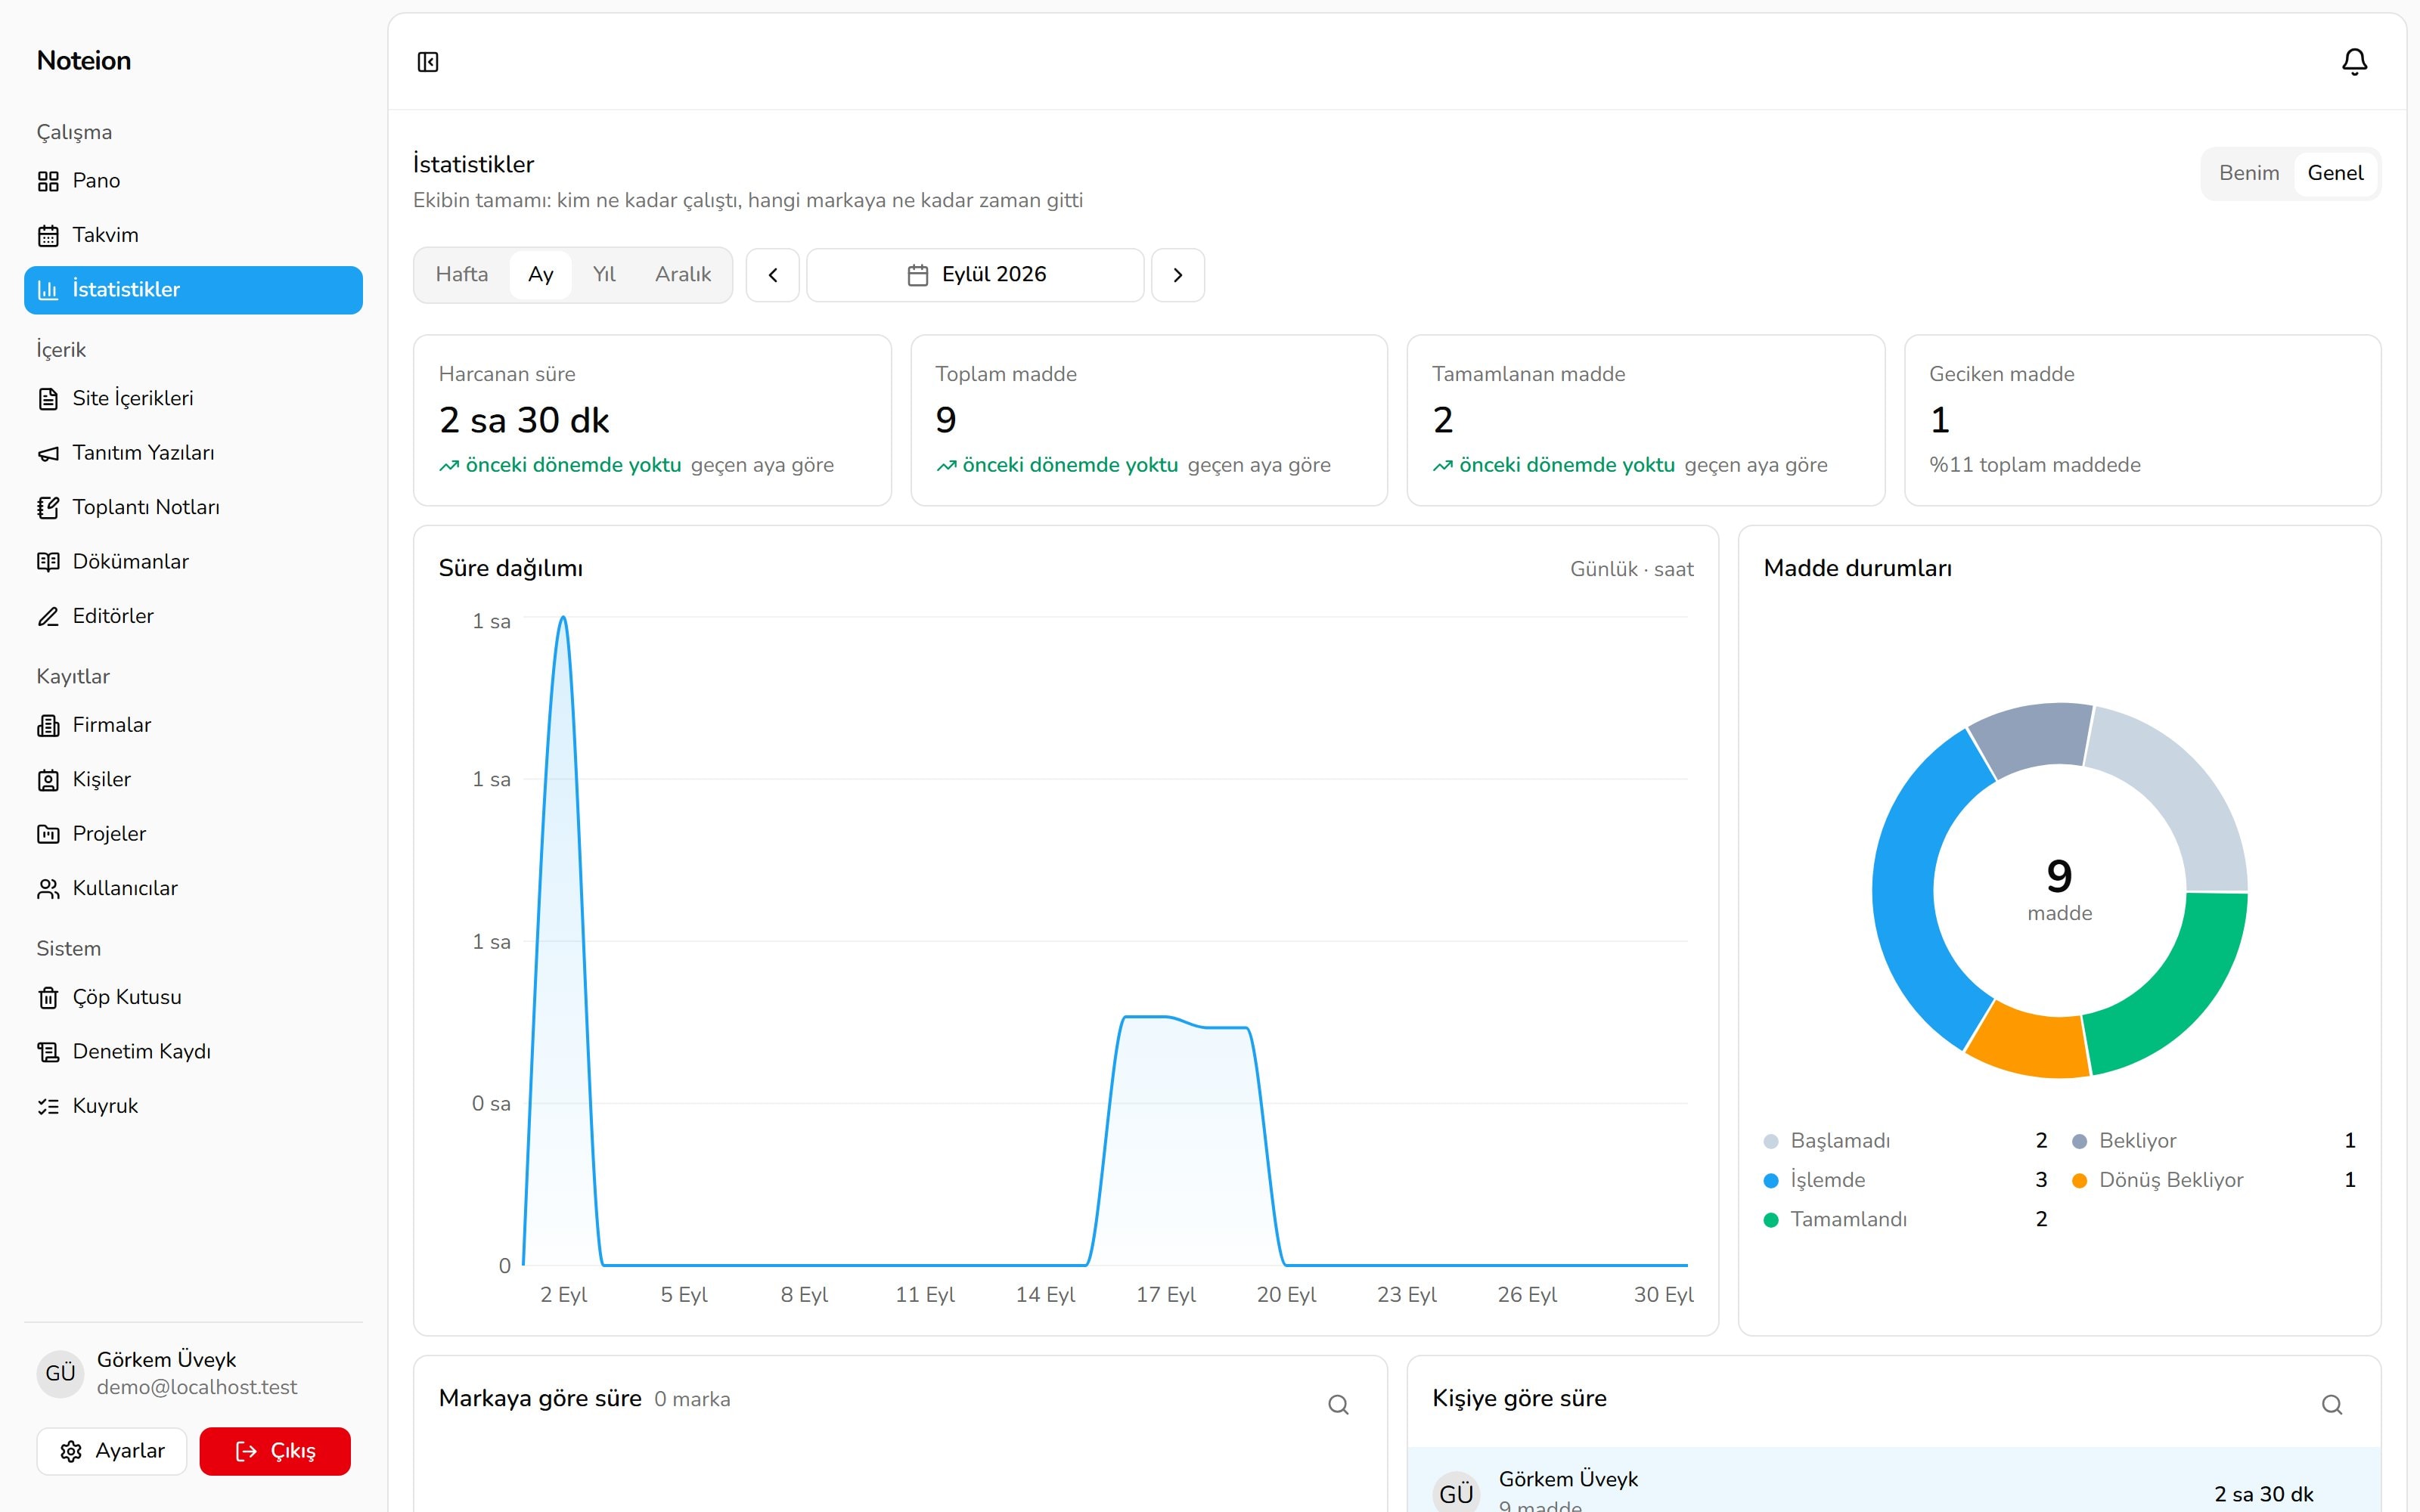Collapse the sidebar with the panel icon
This screenshot has width=2420, height=1512.
pyautogui.click(x=428, y=62)
